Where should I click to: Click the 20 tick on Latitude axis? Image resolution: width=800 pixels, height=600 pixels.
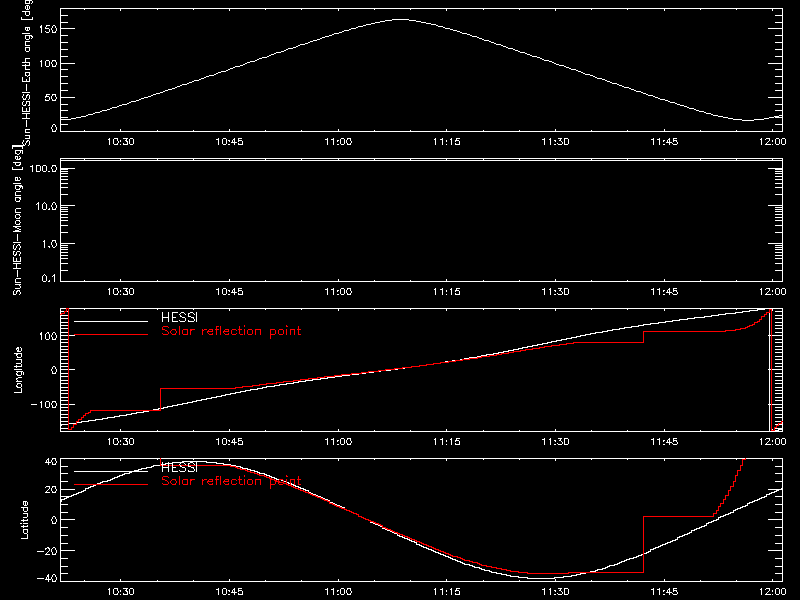pyautogui.click(x=51, y=490)
